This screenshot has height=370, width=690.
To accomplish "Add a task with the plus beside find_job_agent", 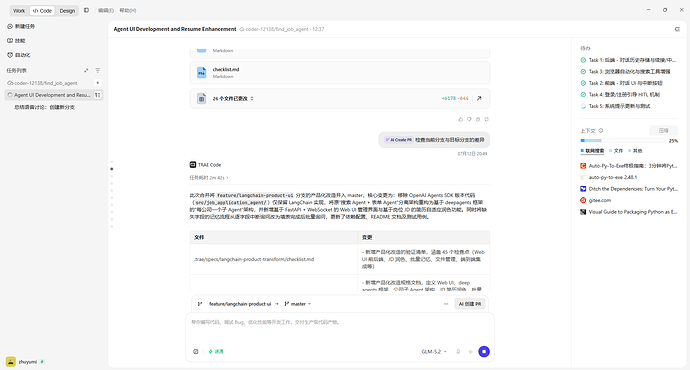I will (98, 83).
